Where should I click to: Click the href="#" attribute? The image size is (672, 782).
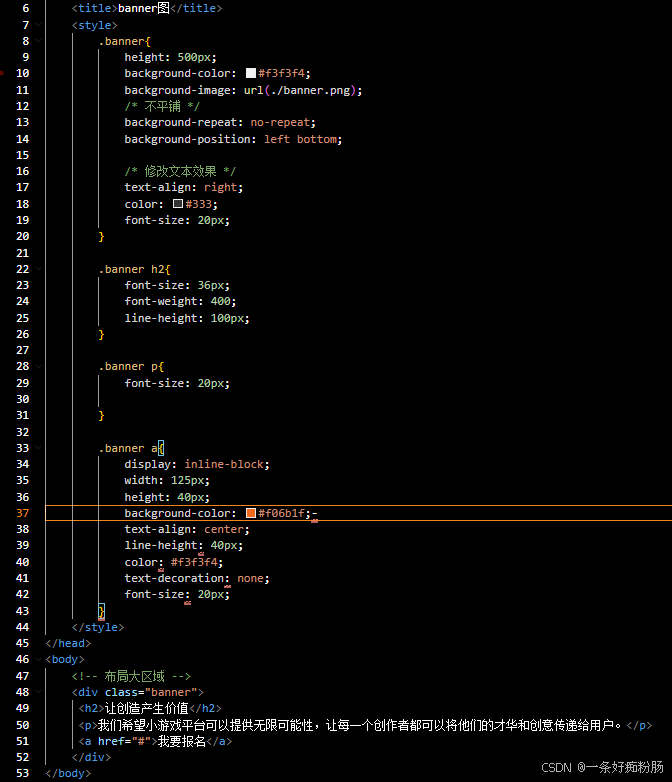[124, 741]
